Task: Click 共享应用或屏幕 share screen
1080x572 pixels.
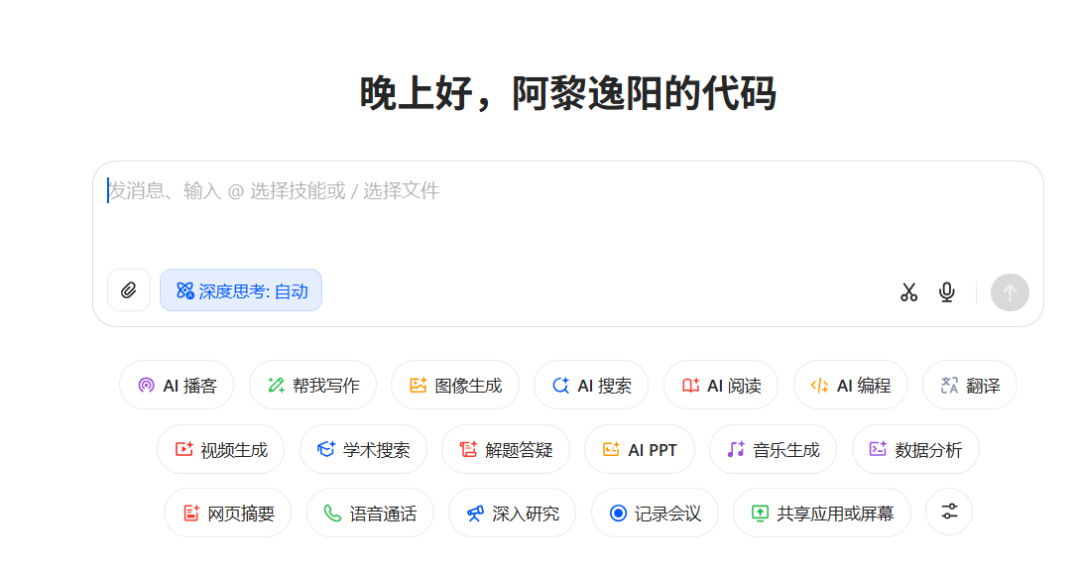Action: [x=822, y=513]
